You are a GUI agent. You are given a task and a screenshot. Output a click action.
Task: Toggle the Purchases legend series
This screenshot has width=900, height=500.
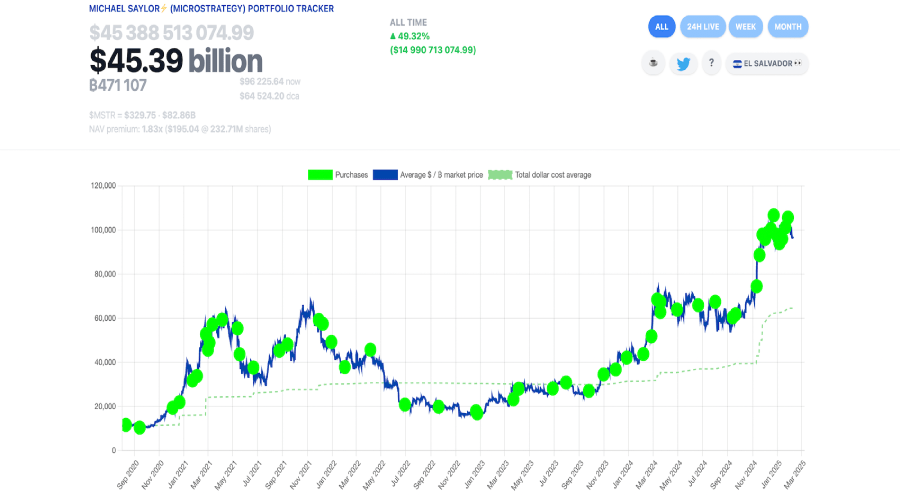[338, 175]
